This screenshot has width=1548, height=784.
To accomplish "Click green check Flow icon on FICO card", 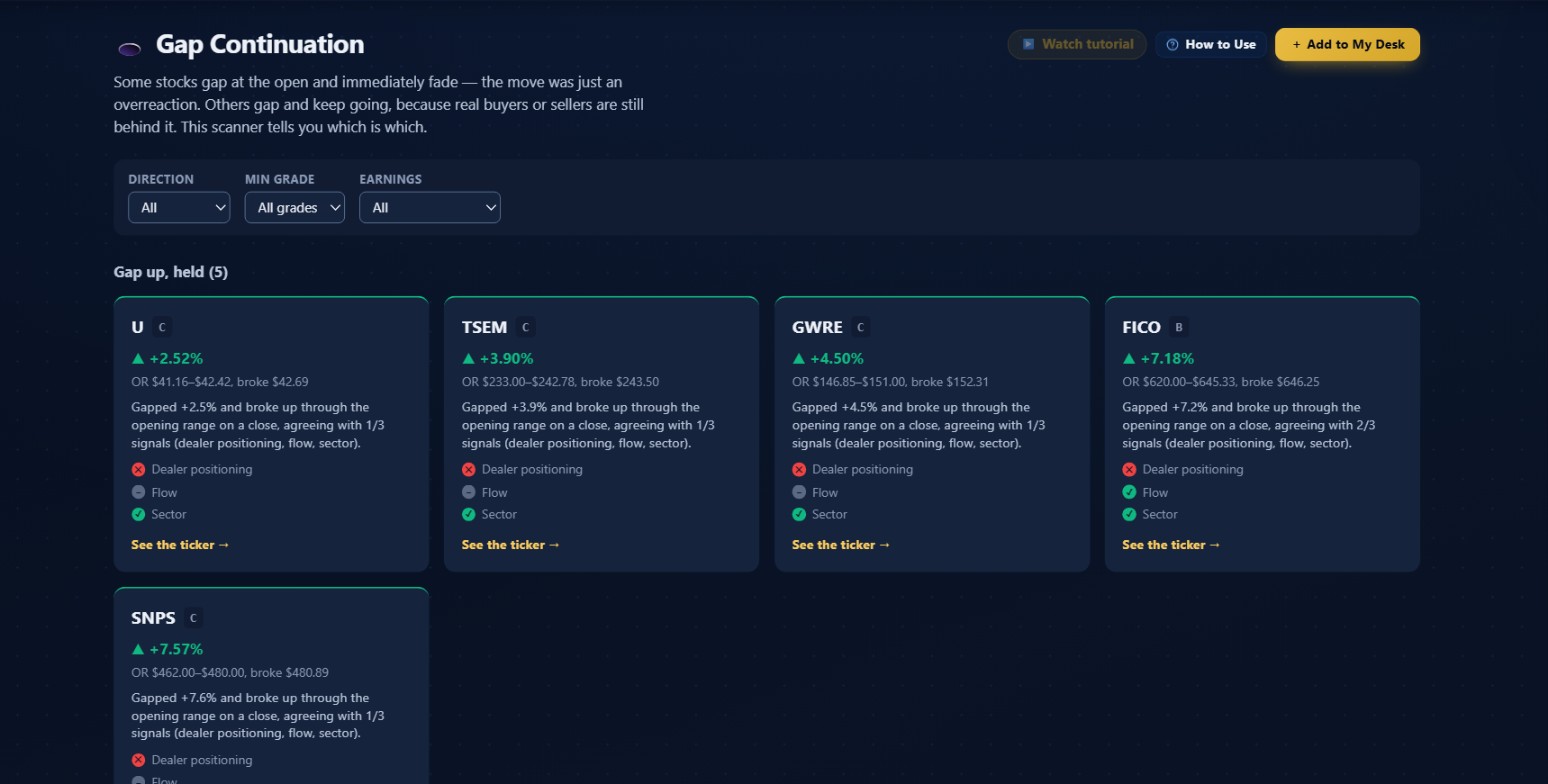I will tap(1129, 492).
